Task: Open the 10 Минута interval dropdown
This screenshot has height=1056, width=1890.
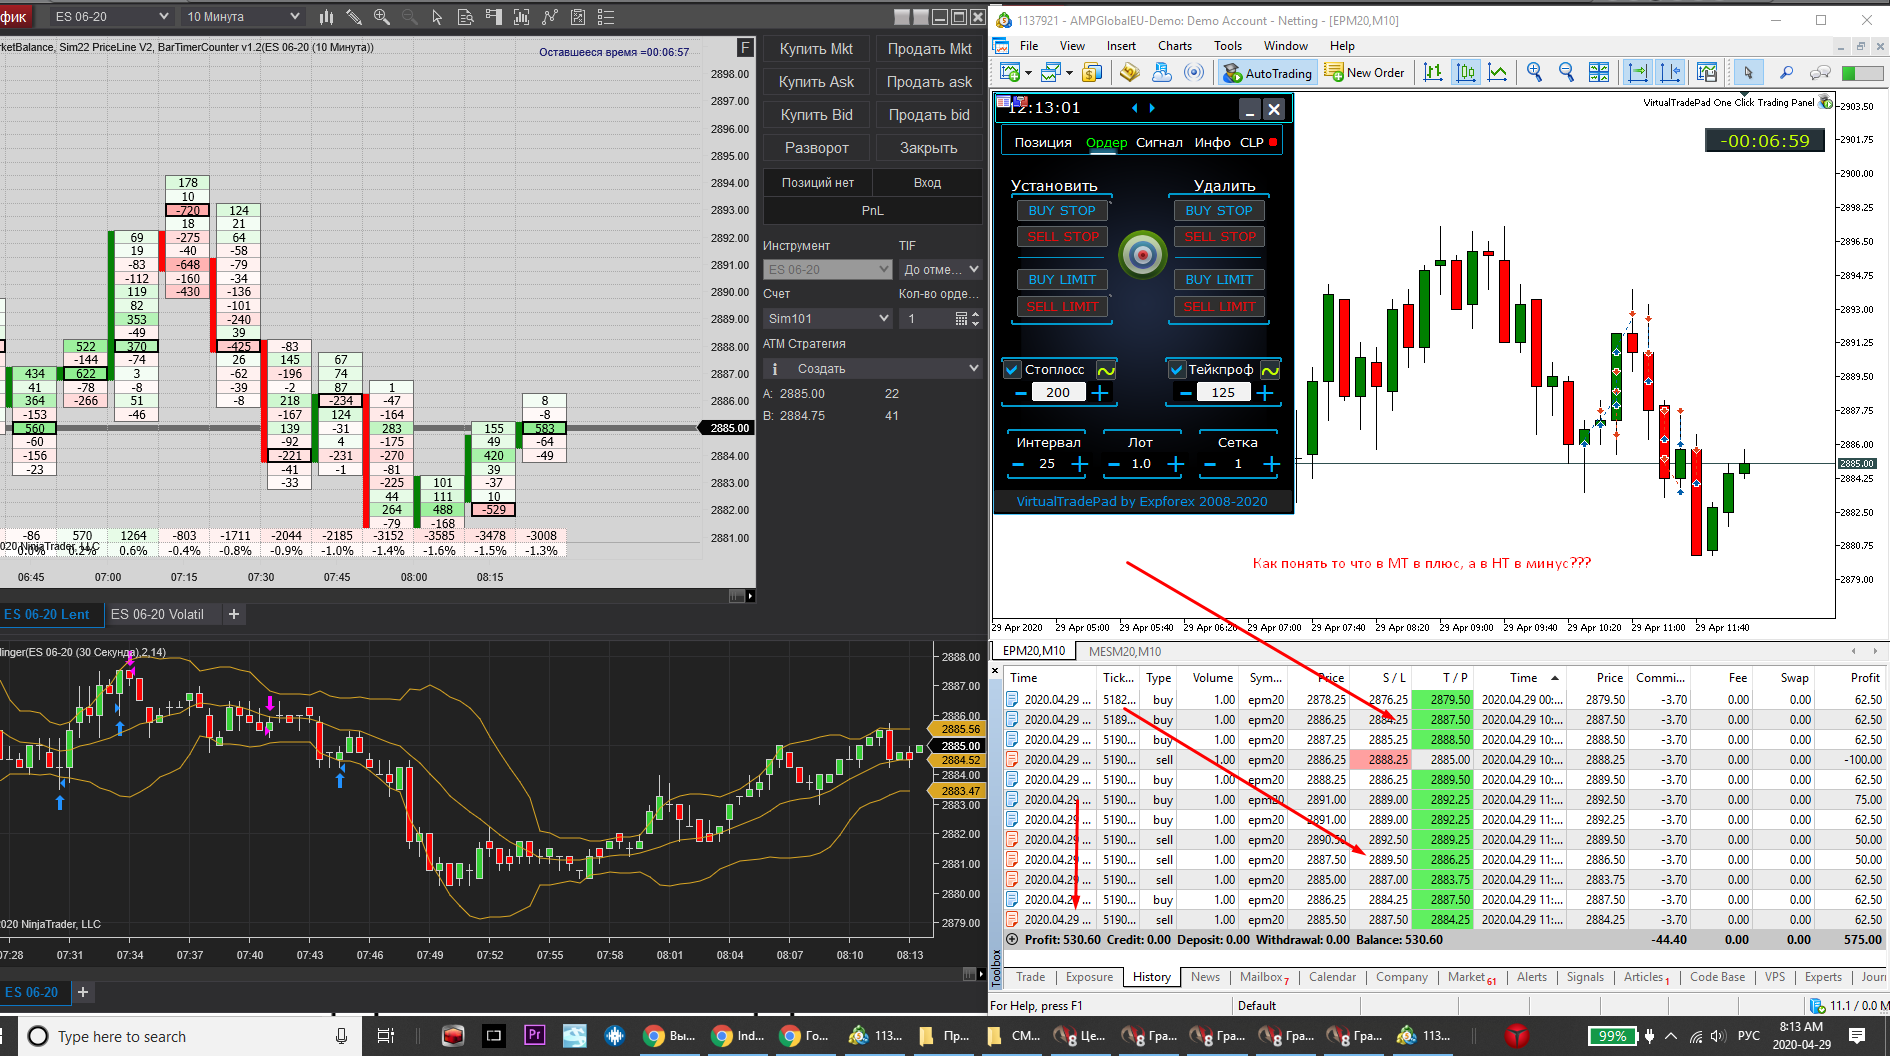Action: [243, 17]
